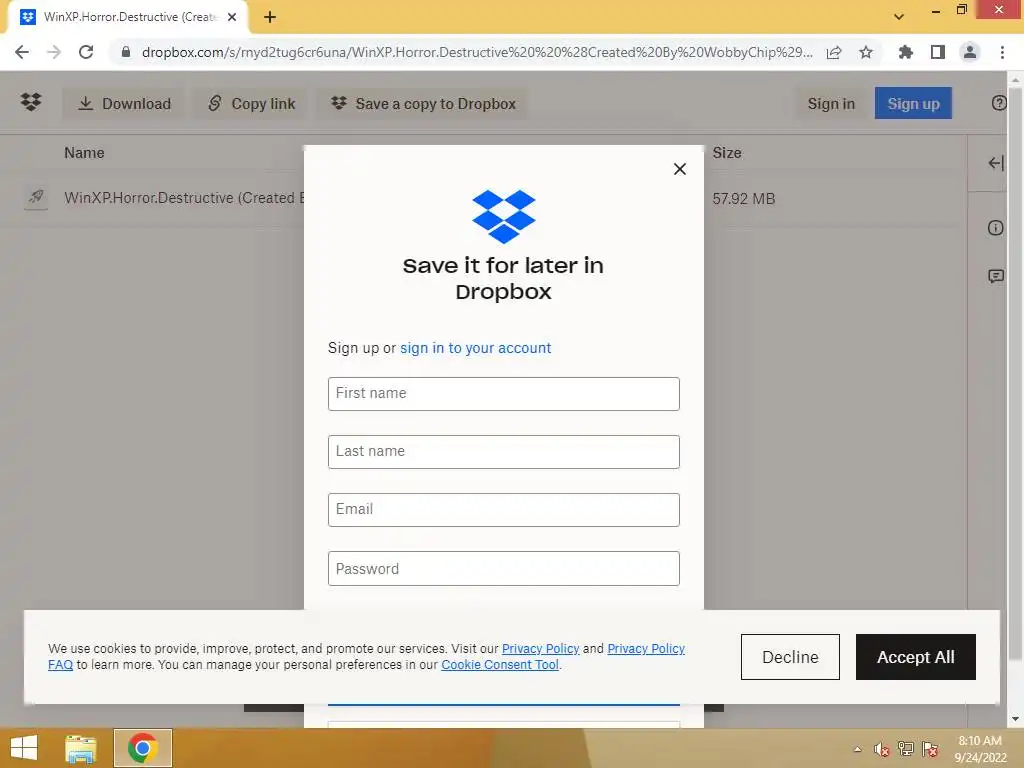Viewport: 1024px width, 768px height.
Task: Open Chrome three-dot menu
Action: point(1002,52)
